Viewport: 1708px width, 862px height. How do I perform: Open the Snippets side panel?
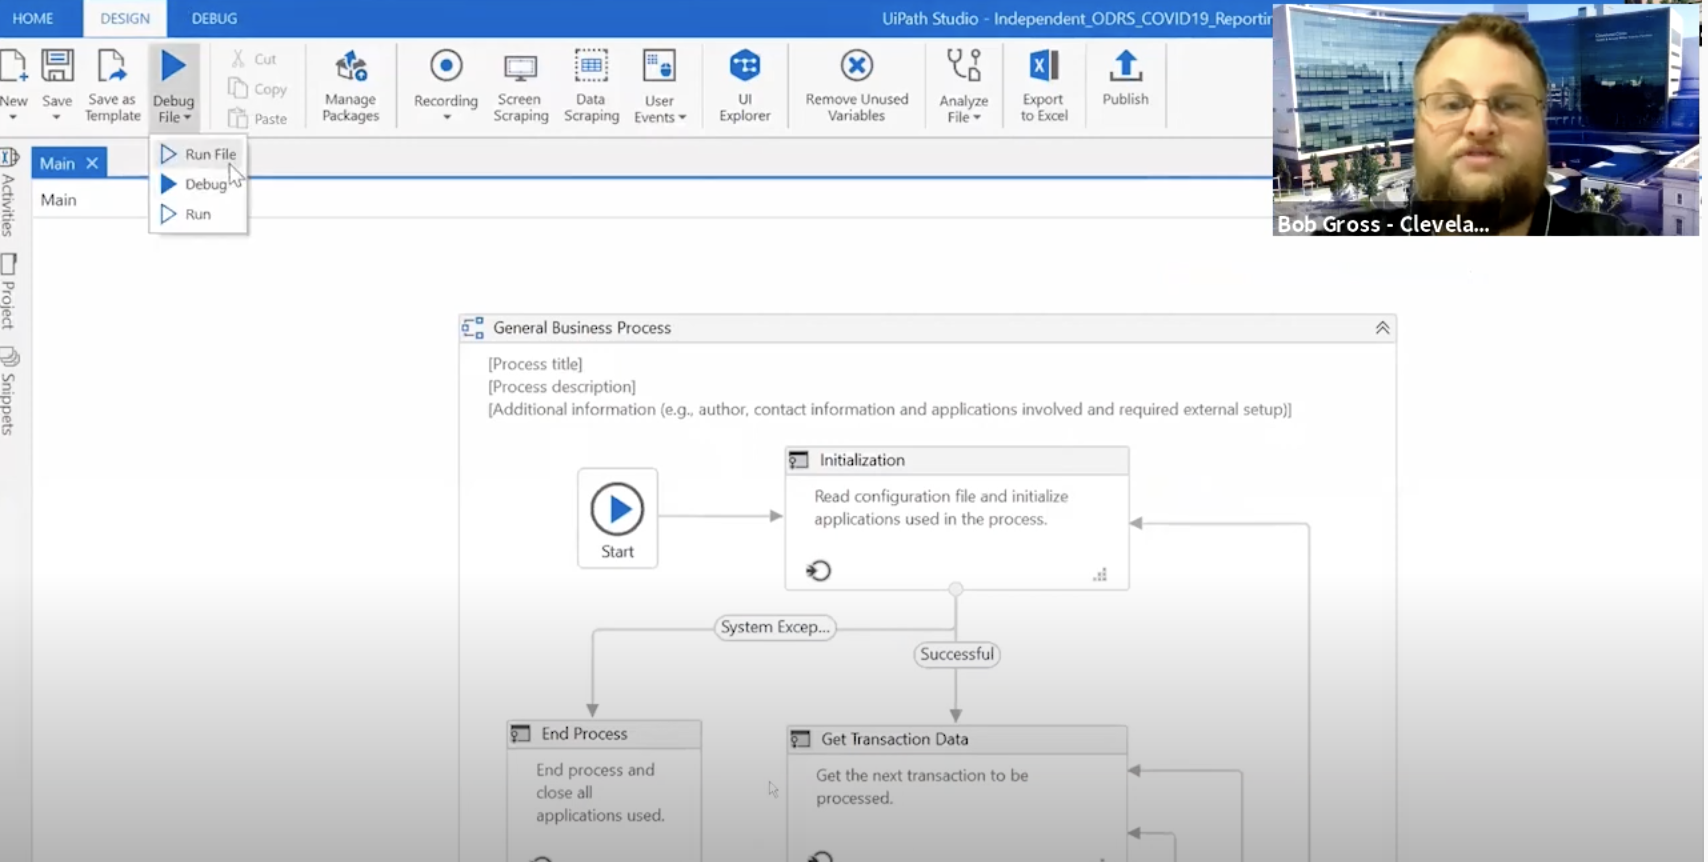[x=9, y=391]
